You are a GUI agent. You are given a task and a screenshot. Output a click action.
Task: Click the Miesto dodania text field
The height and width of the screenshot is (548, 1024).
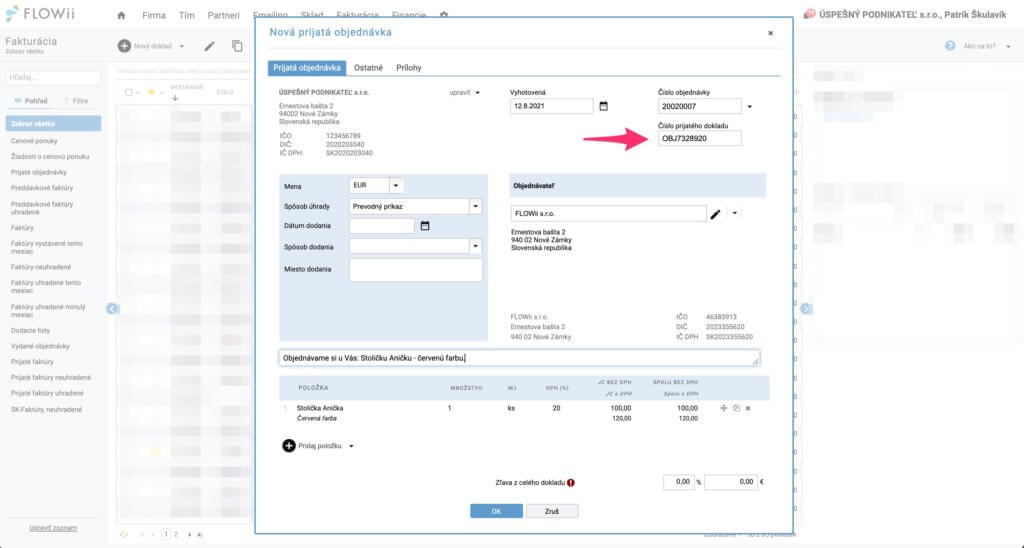tap(416, 270)
